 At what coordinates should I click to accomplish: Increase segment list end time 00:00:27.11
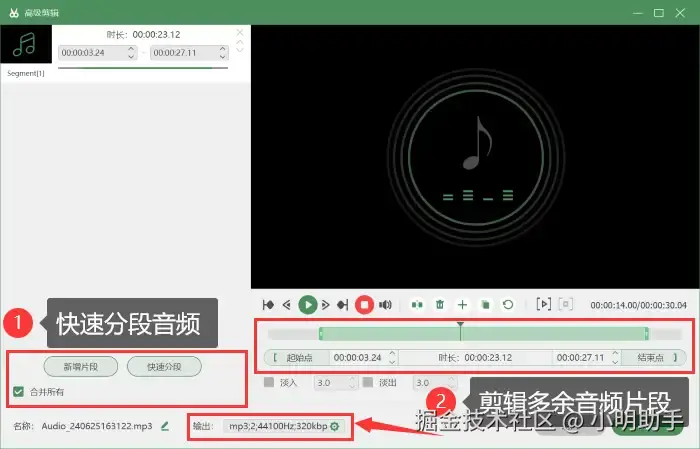click(222, 49)
